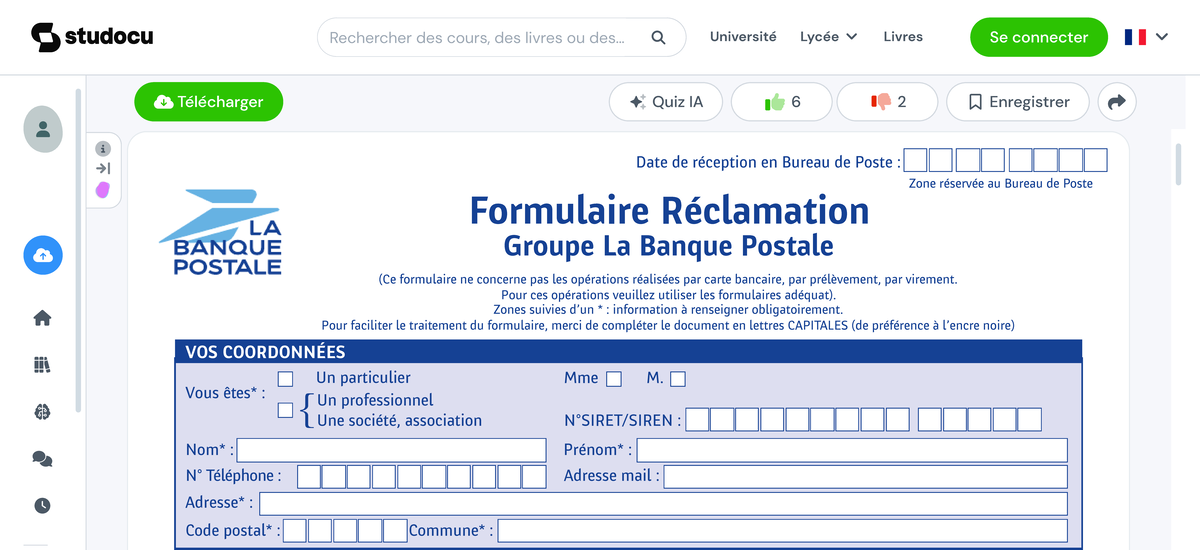
Task: Click the 'N°SIRET/SIREN :' label
Action: coord(623,421)
